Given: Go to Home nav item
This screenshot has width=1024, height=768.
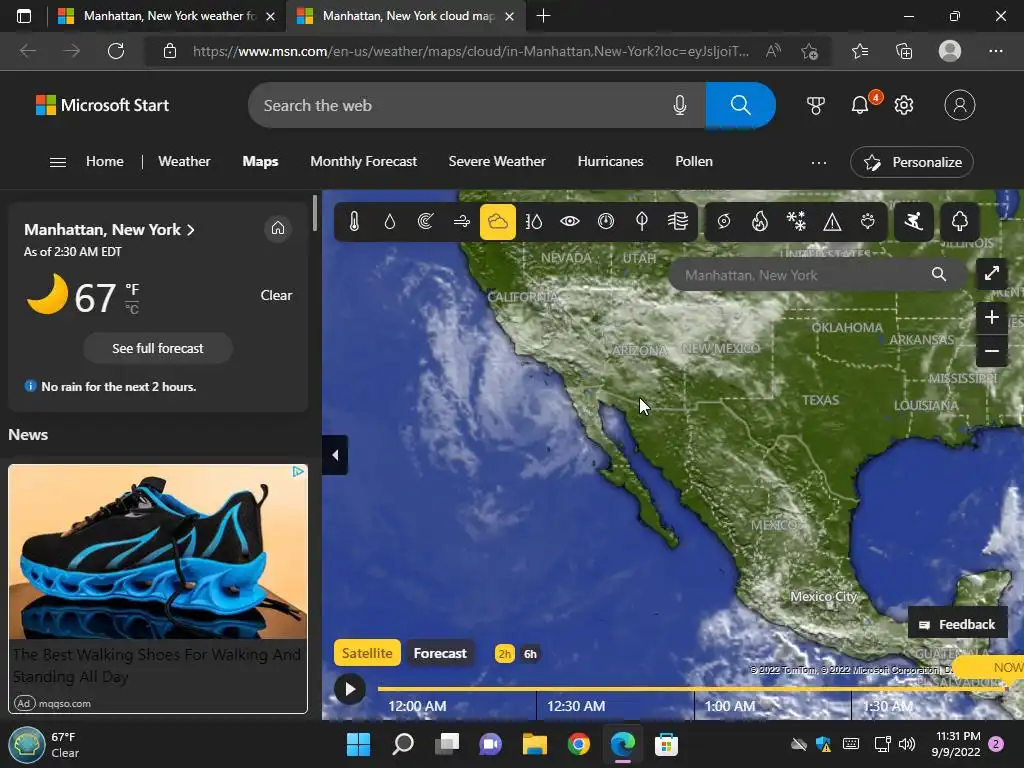Looking at the screenshot, I should click(x=104, y=161).
